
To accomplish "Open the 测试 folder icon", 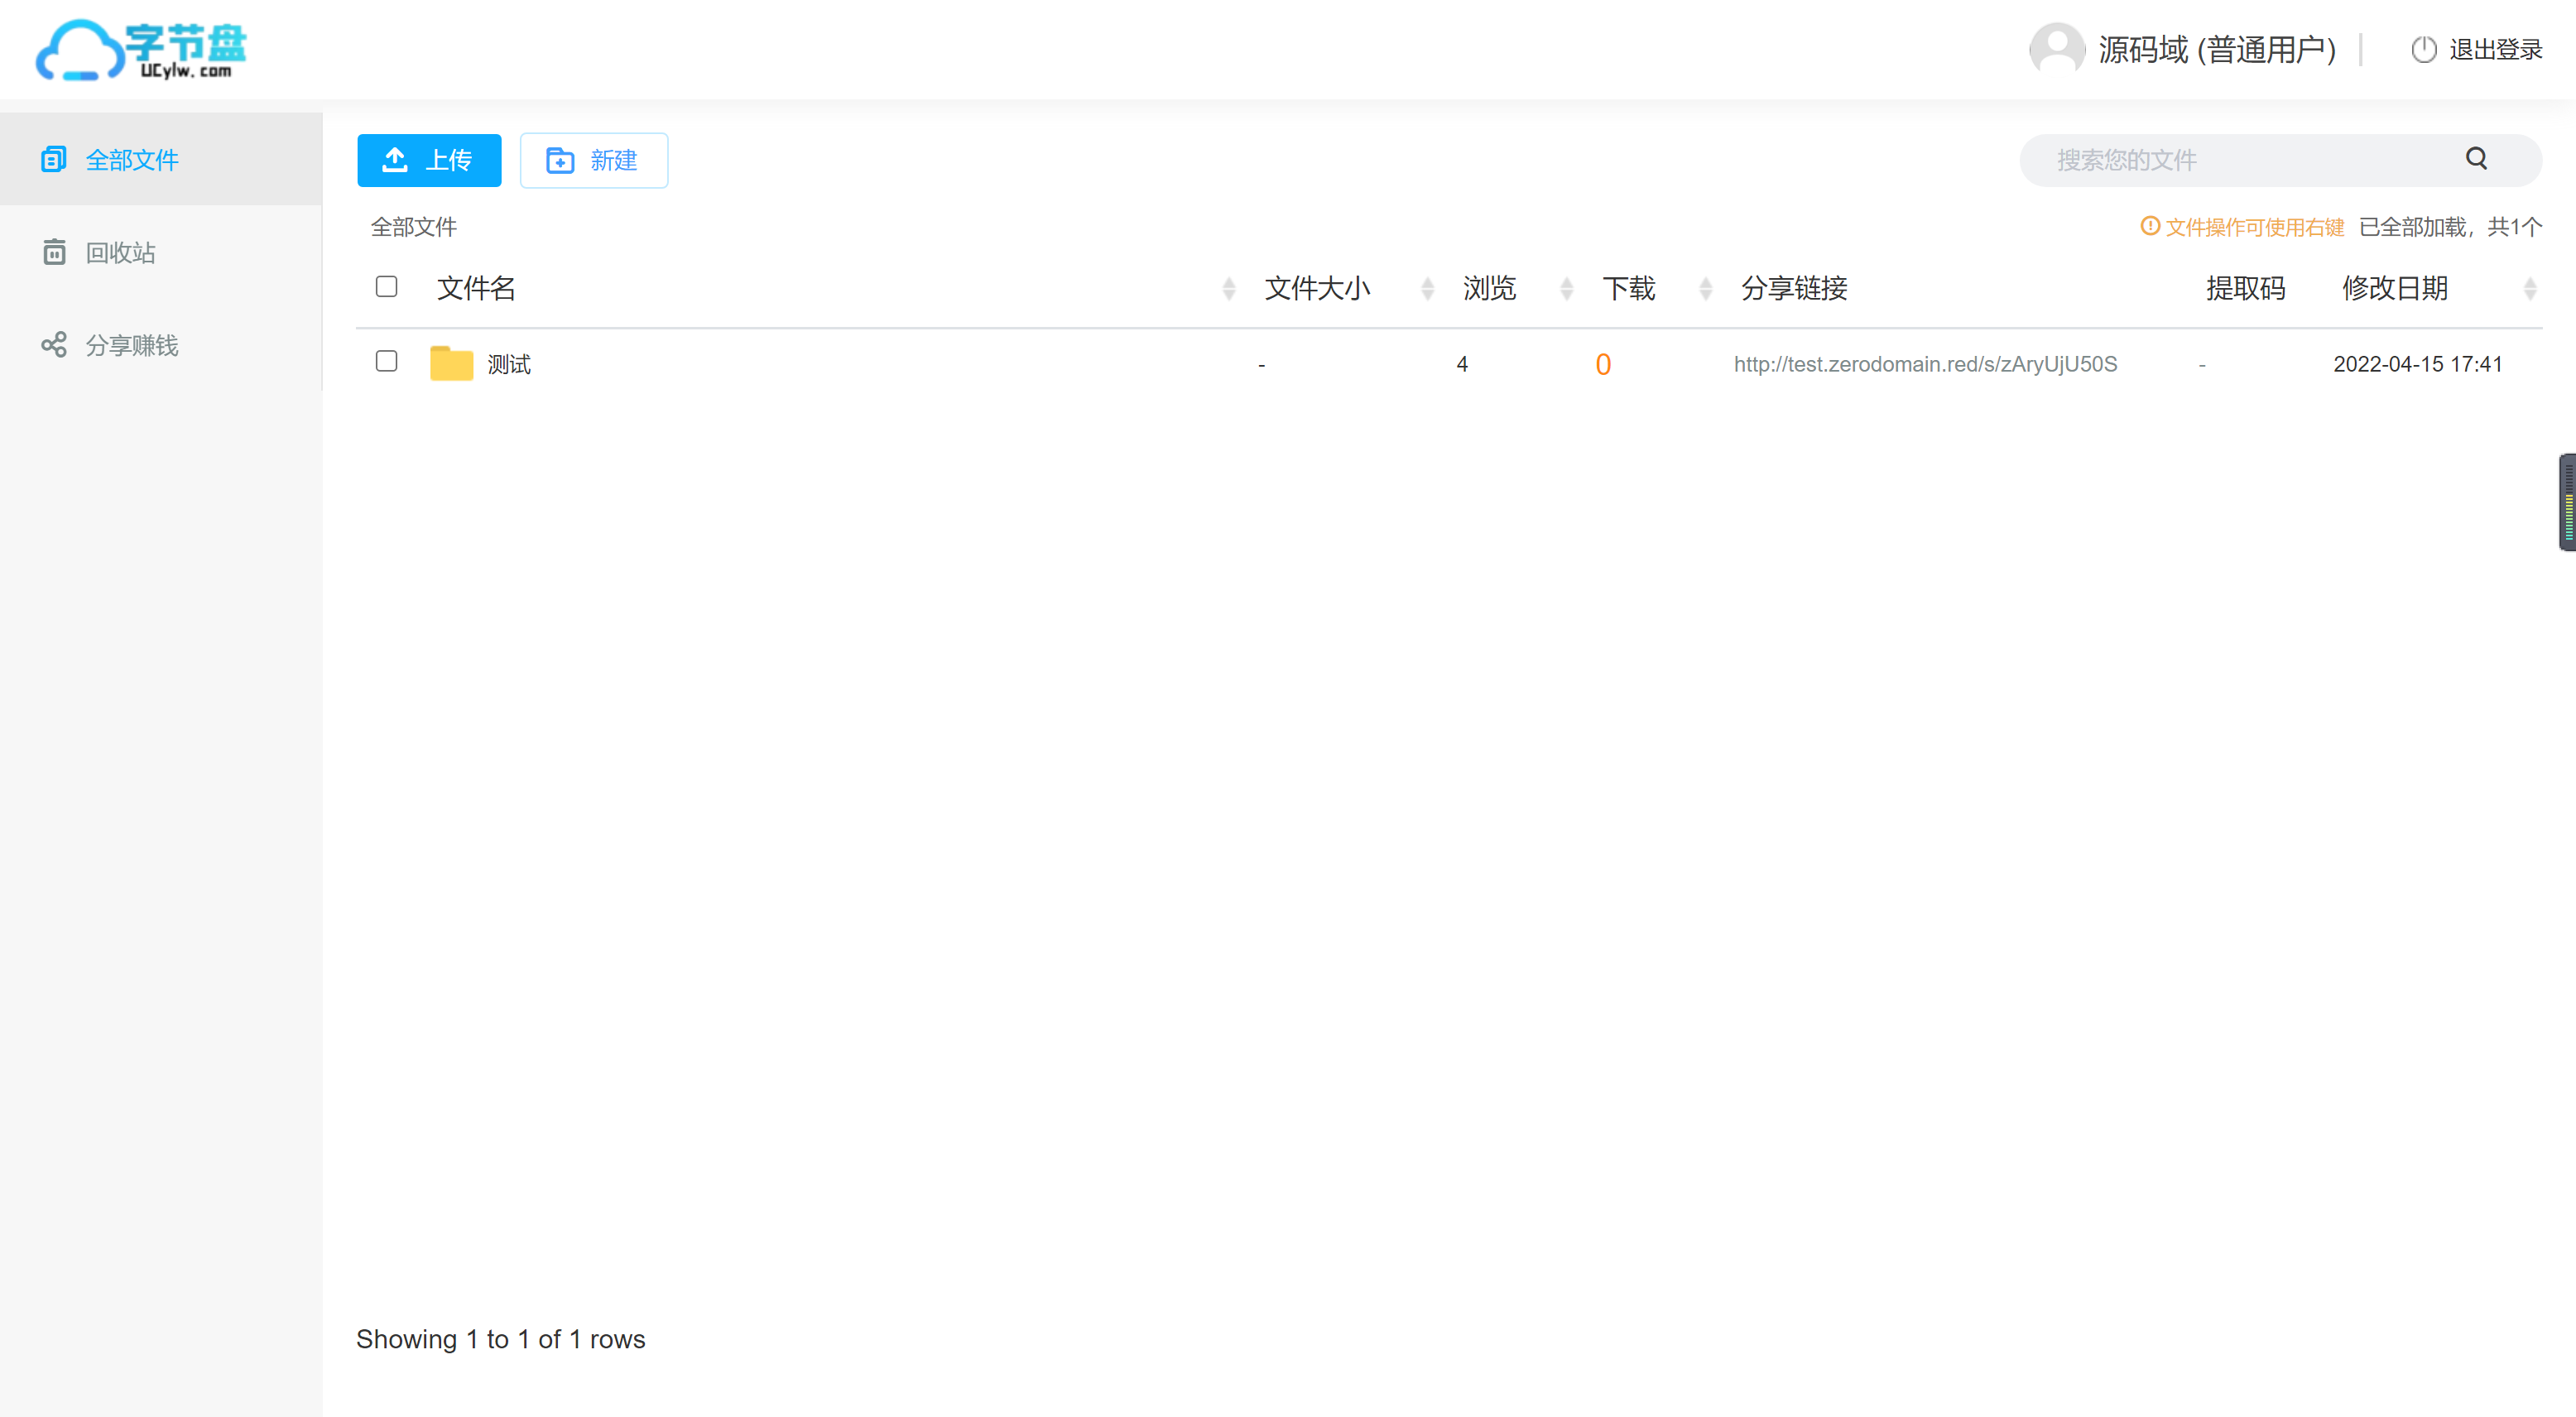I will tap(451, 363).
